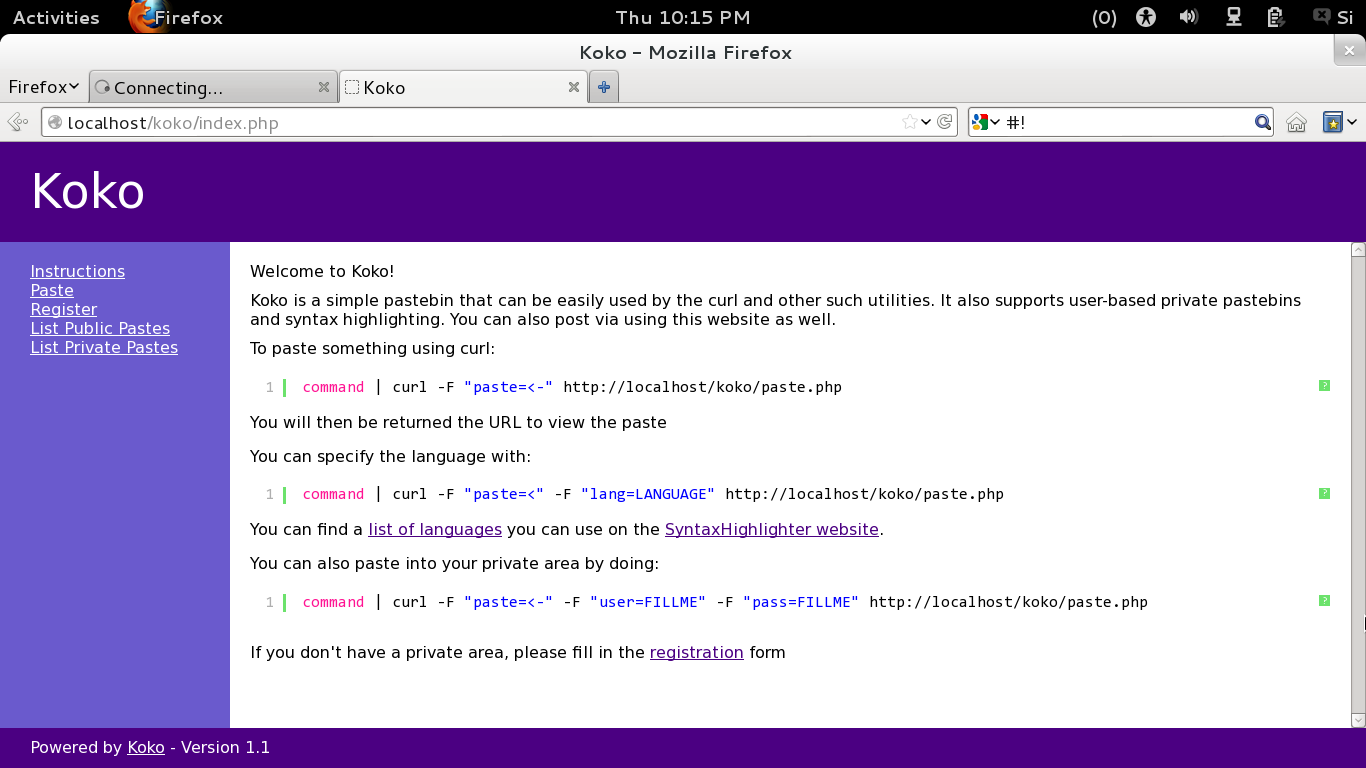The width and height of the screenshot is (1366, 768).
Task: Expand the Firefox application menu
Action: click(x=44, y=87)
